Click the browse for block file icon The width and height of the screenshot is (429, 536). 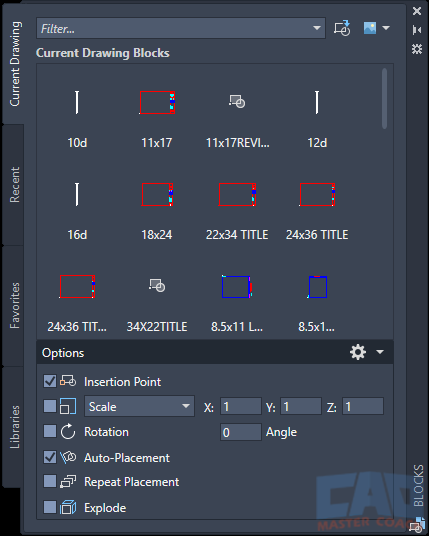click(x=342, y=28)
